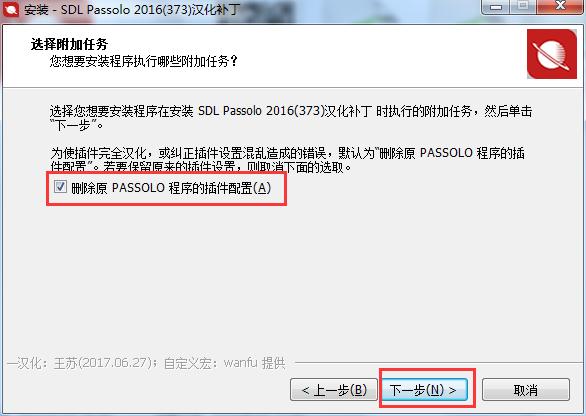Click the subtitle 您想要安装程序执行哪些附加任务？

[x=144, y=61]
